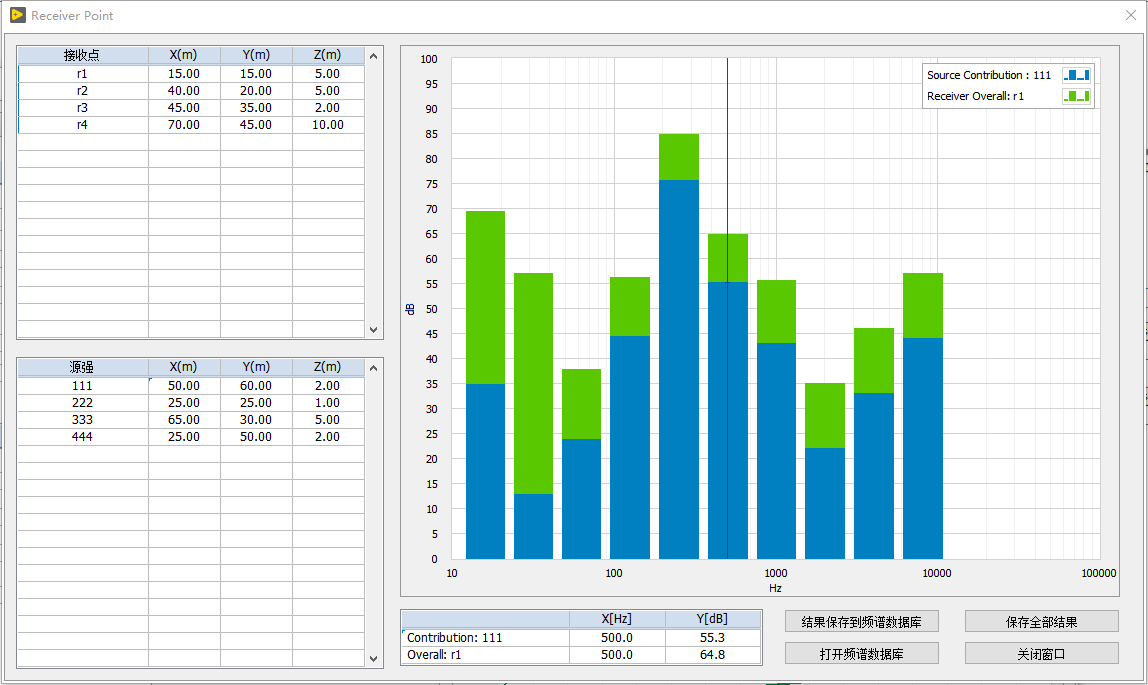Click the LabVIEW app icon in title bar

tap(17, 15)
